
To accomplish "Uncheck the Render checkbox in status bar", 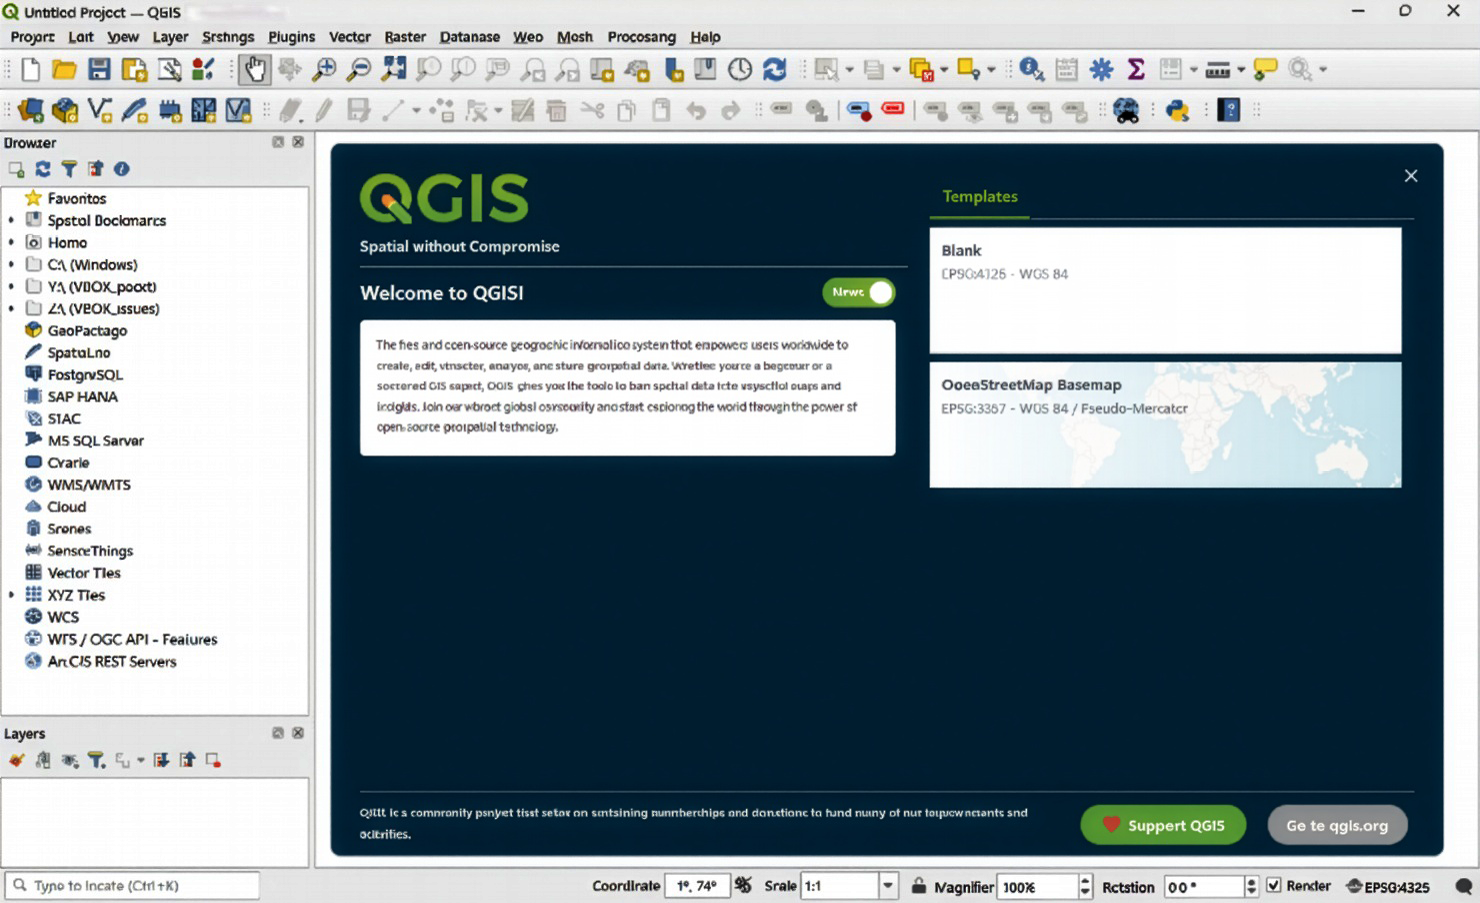I will pos(1273,886).
